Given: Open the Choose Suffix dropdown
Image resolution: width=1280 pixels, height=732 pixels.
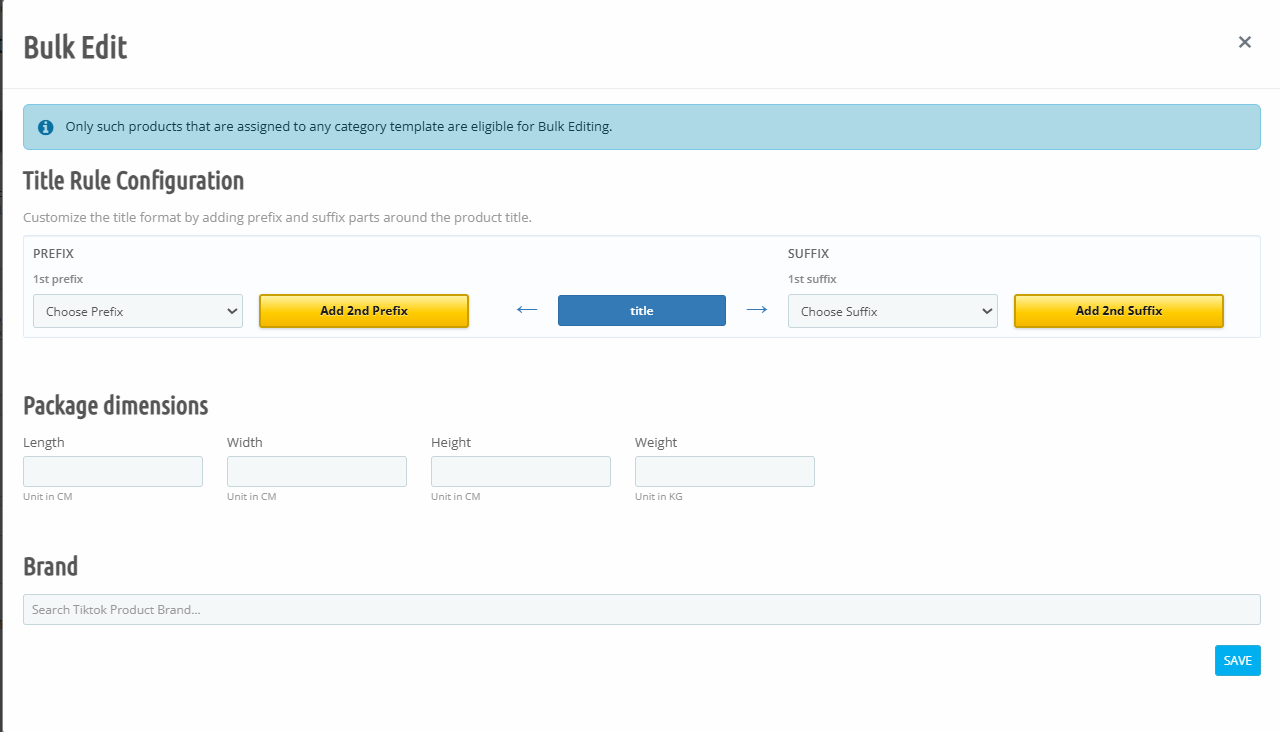Looking at the screenshot, I should pos(892,311).
